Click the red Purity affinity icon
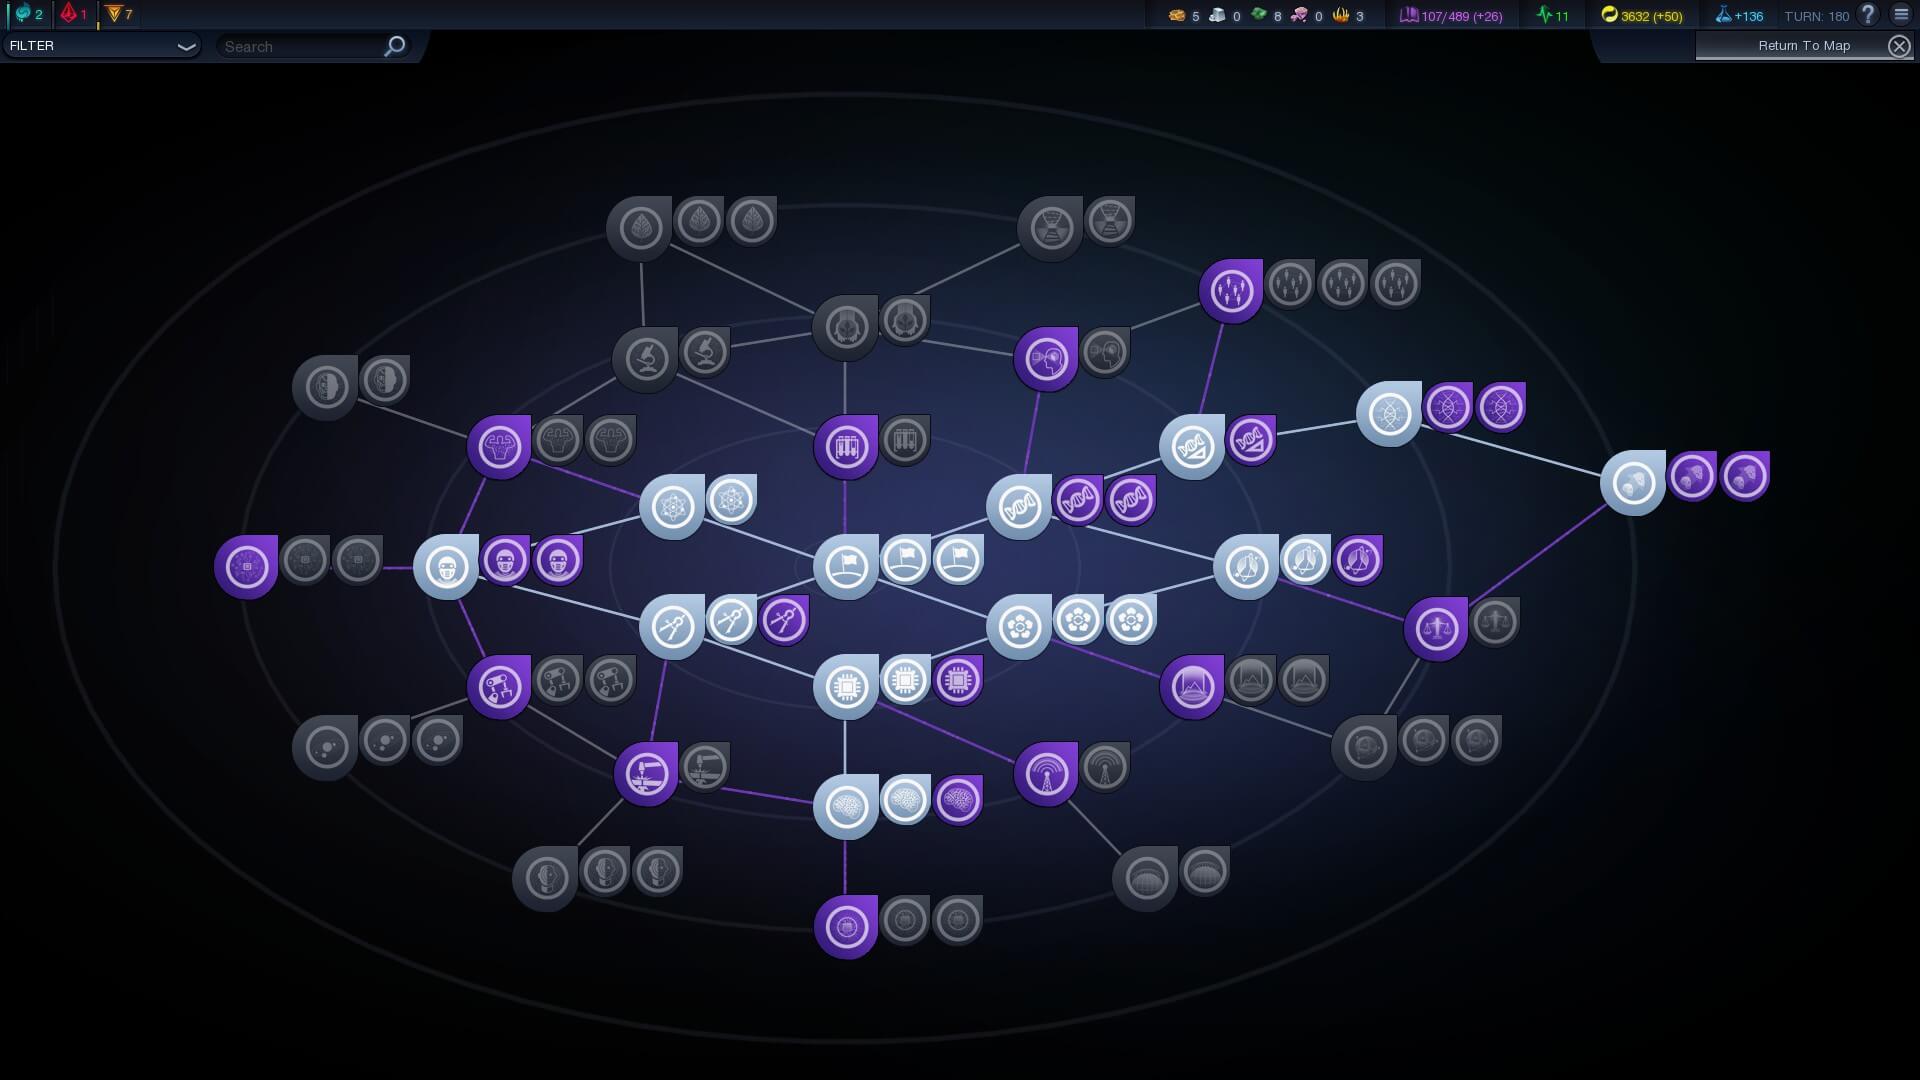This screenshot has height=1080, width=1920. pos(68,14)
